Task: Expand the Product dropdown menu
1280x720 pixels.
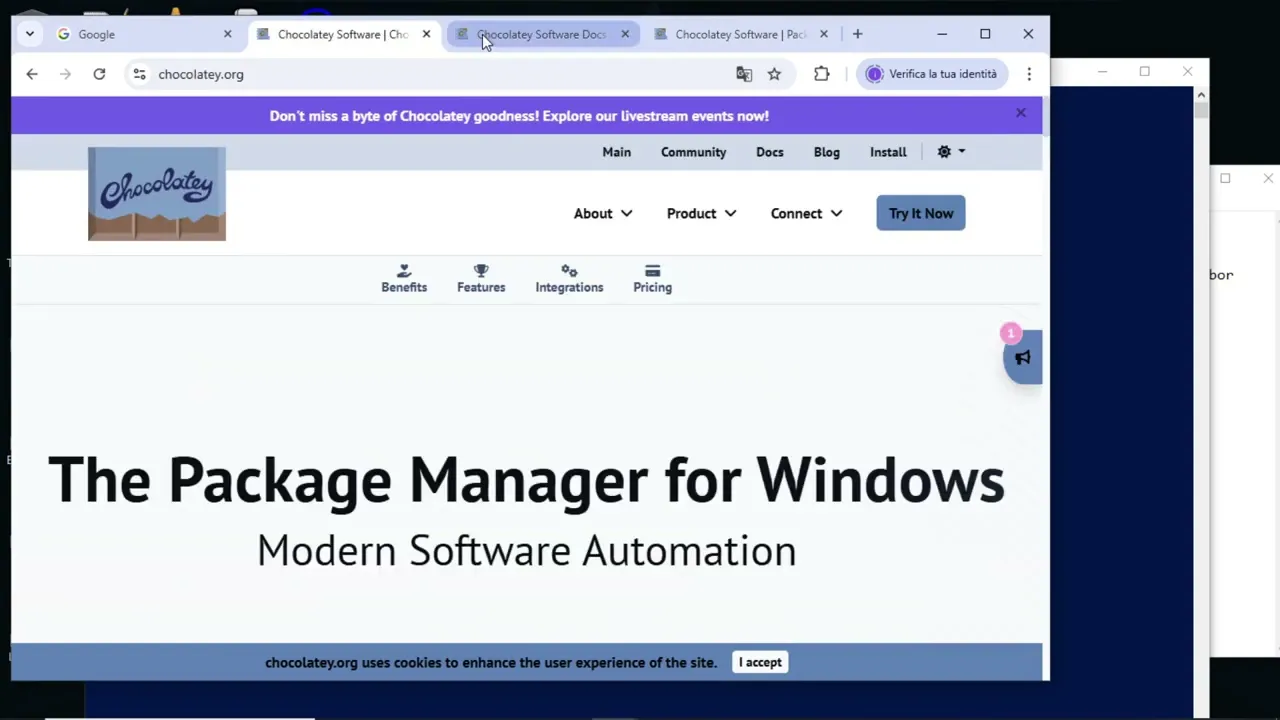Action: coord(701,213)
